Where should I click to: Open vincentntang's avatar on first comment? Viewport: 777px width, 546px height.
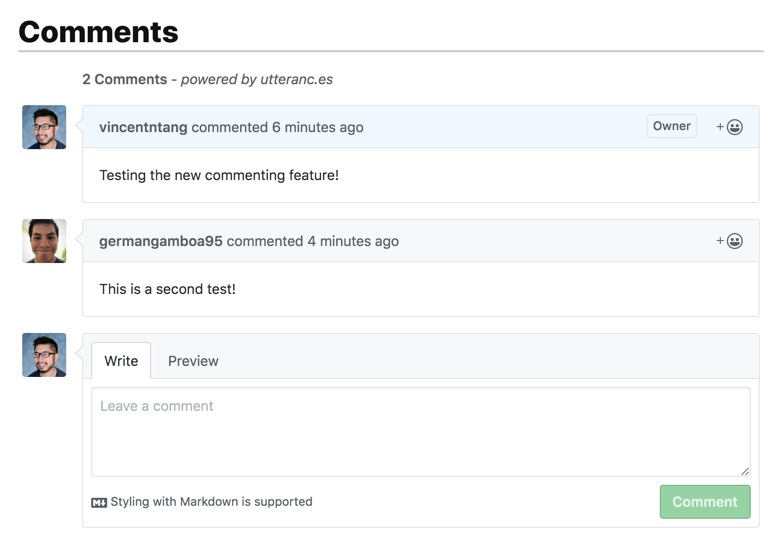click(44, 127)
